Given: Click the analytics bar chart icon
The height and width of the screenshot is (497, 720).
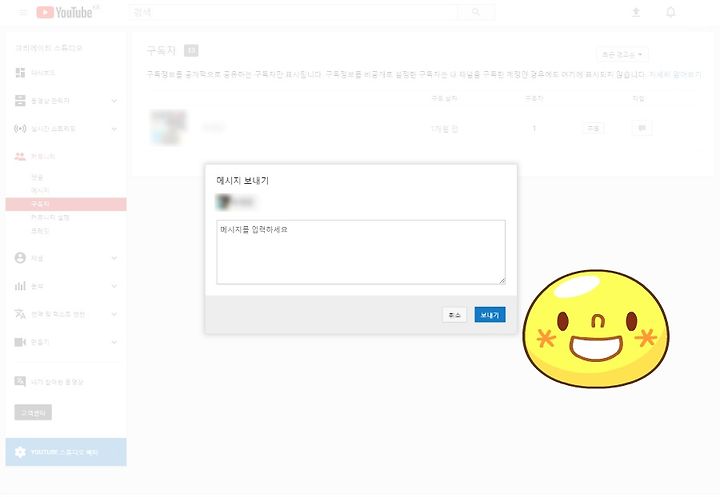Looking at the screenshot, I should (x=20, y=286).
